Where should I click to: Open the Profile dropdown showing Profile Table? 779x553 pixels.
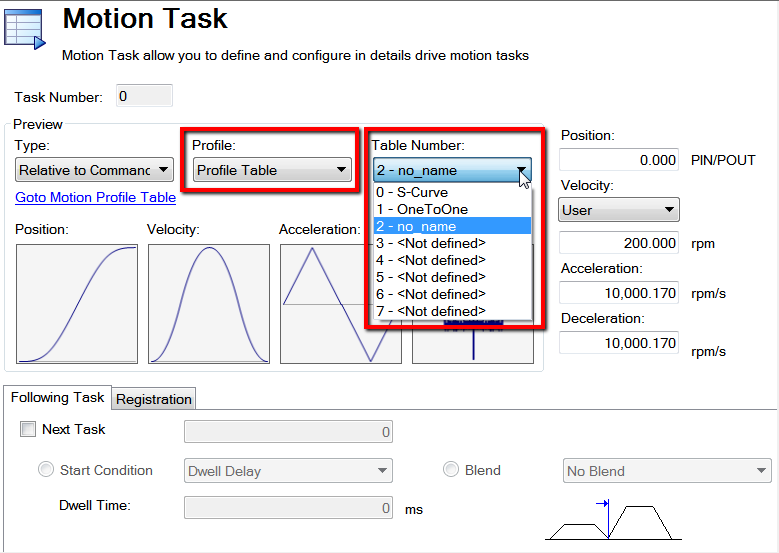point(272,170)
